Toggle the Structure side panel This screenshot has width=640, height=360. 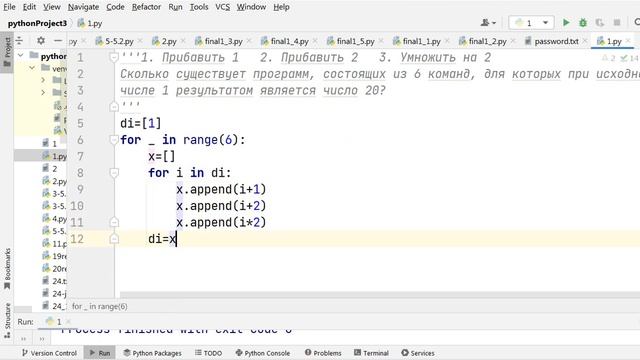(x=7, y=320)
